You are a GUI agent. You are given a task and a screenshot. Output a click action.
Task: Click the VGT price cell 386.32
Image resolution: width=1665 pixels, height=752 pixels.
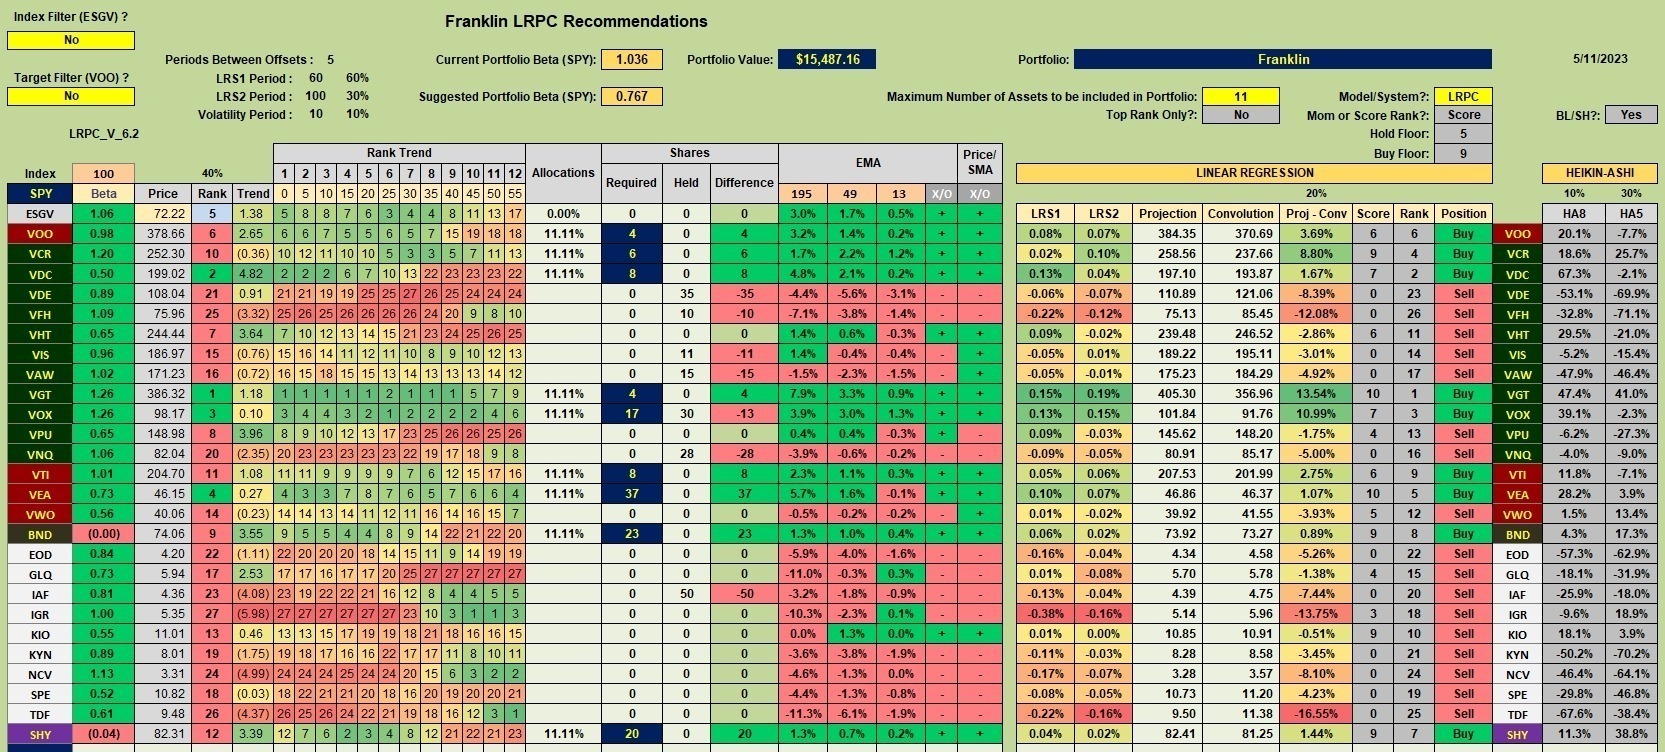pos(163,394)
